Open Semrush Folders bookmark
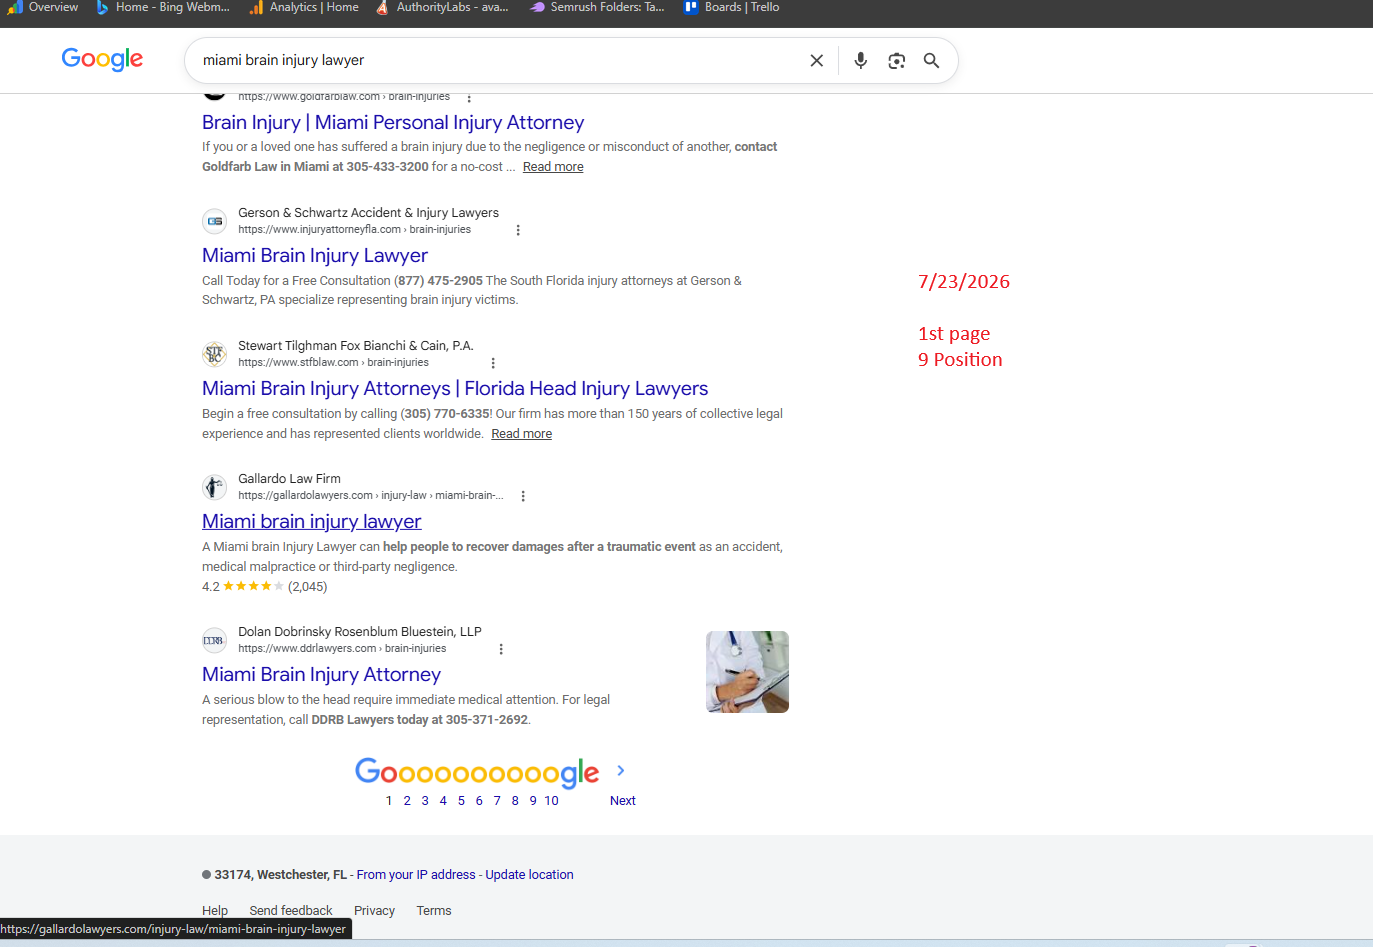Viewport: 1373px width, 947px height. tap(597, 7)
